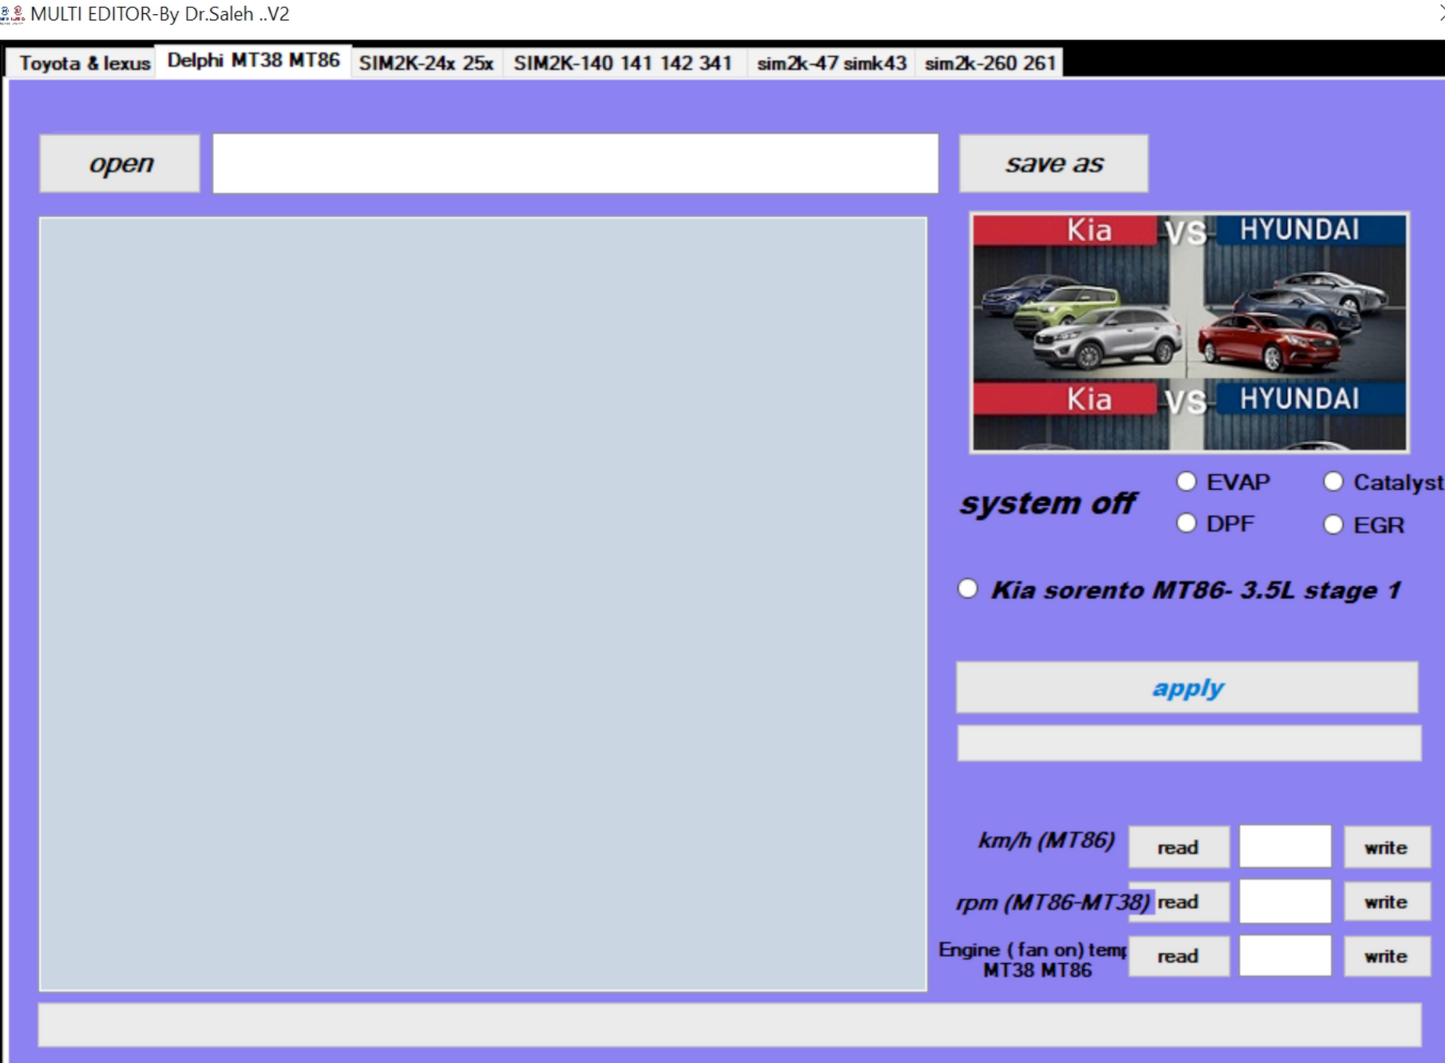This screenshot has height=1063, width=1445.
Task: Select the SIM2K-140 141 142 341 tab
Action: pos(623,62)
